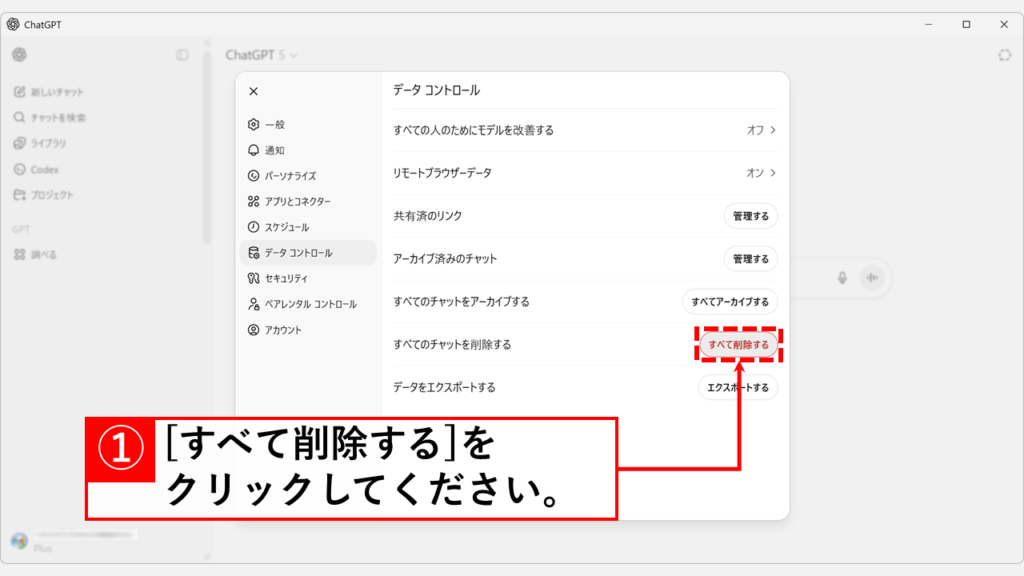Click the settings dialog close X icon
Viewport: 1024px width, 576px height.
click(x=253, y=91)
